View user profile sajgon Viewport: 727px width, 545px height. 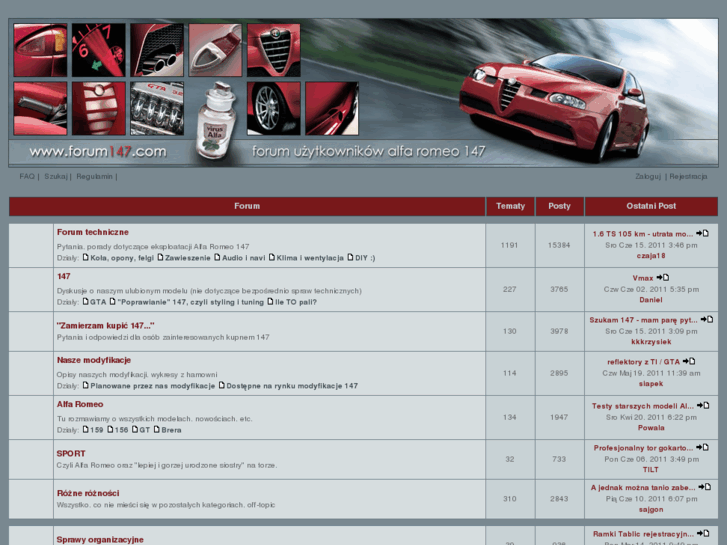point(651,509)
